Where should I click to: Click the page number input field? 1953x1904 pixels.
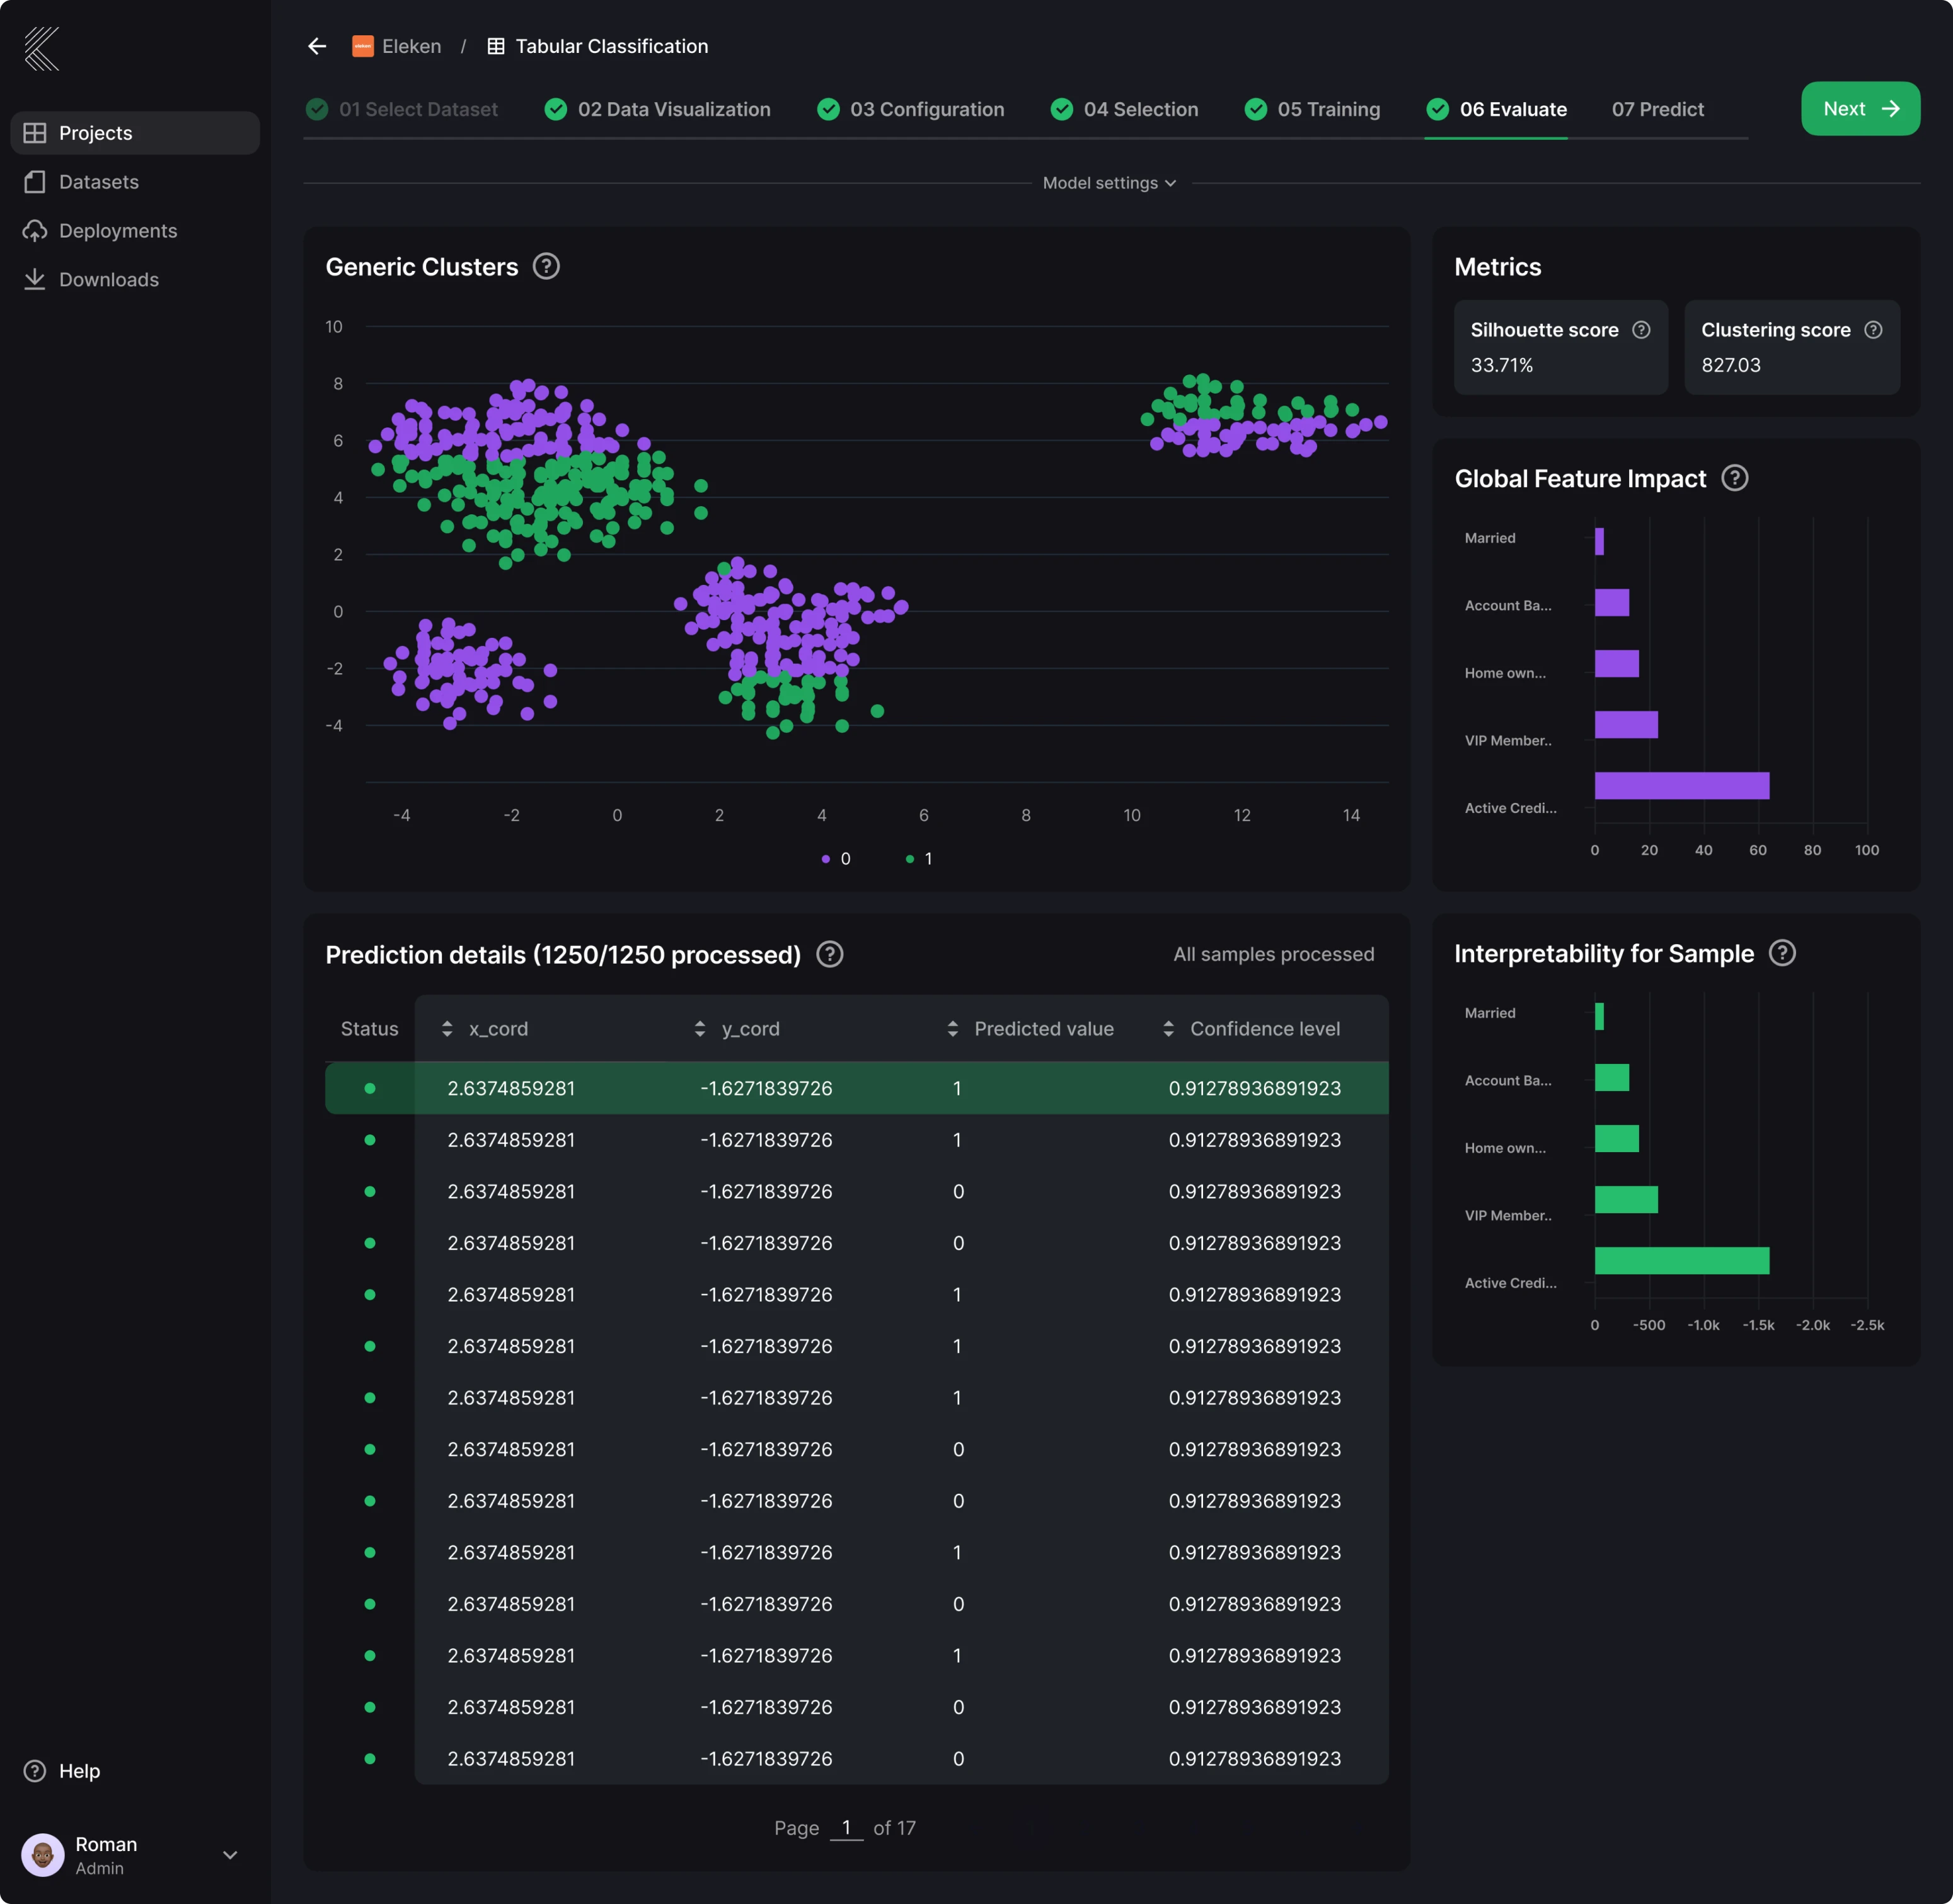[x=847, y=1827]
